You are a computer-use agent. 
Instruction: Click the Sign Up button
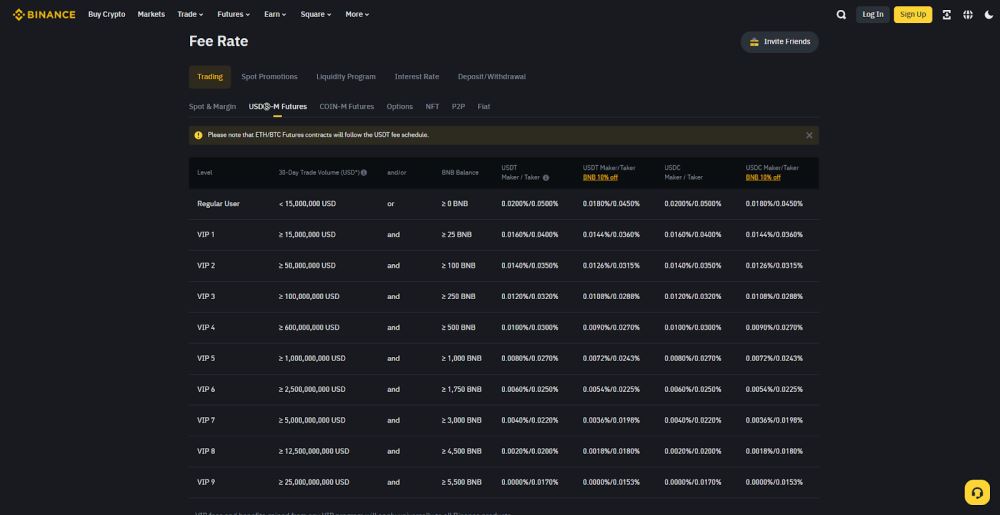coord(913,14)
